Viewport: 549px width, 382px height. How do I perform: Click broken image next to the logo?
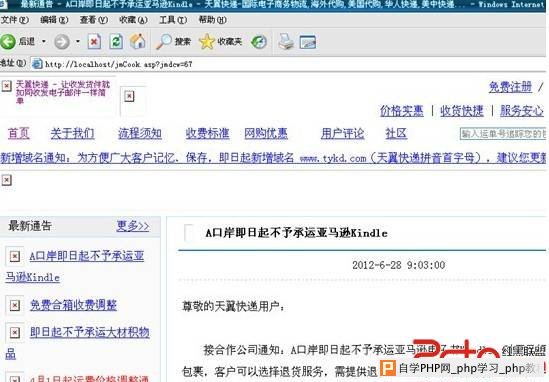click(130, 96)
